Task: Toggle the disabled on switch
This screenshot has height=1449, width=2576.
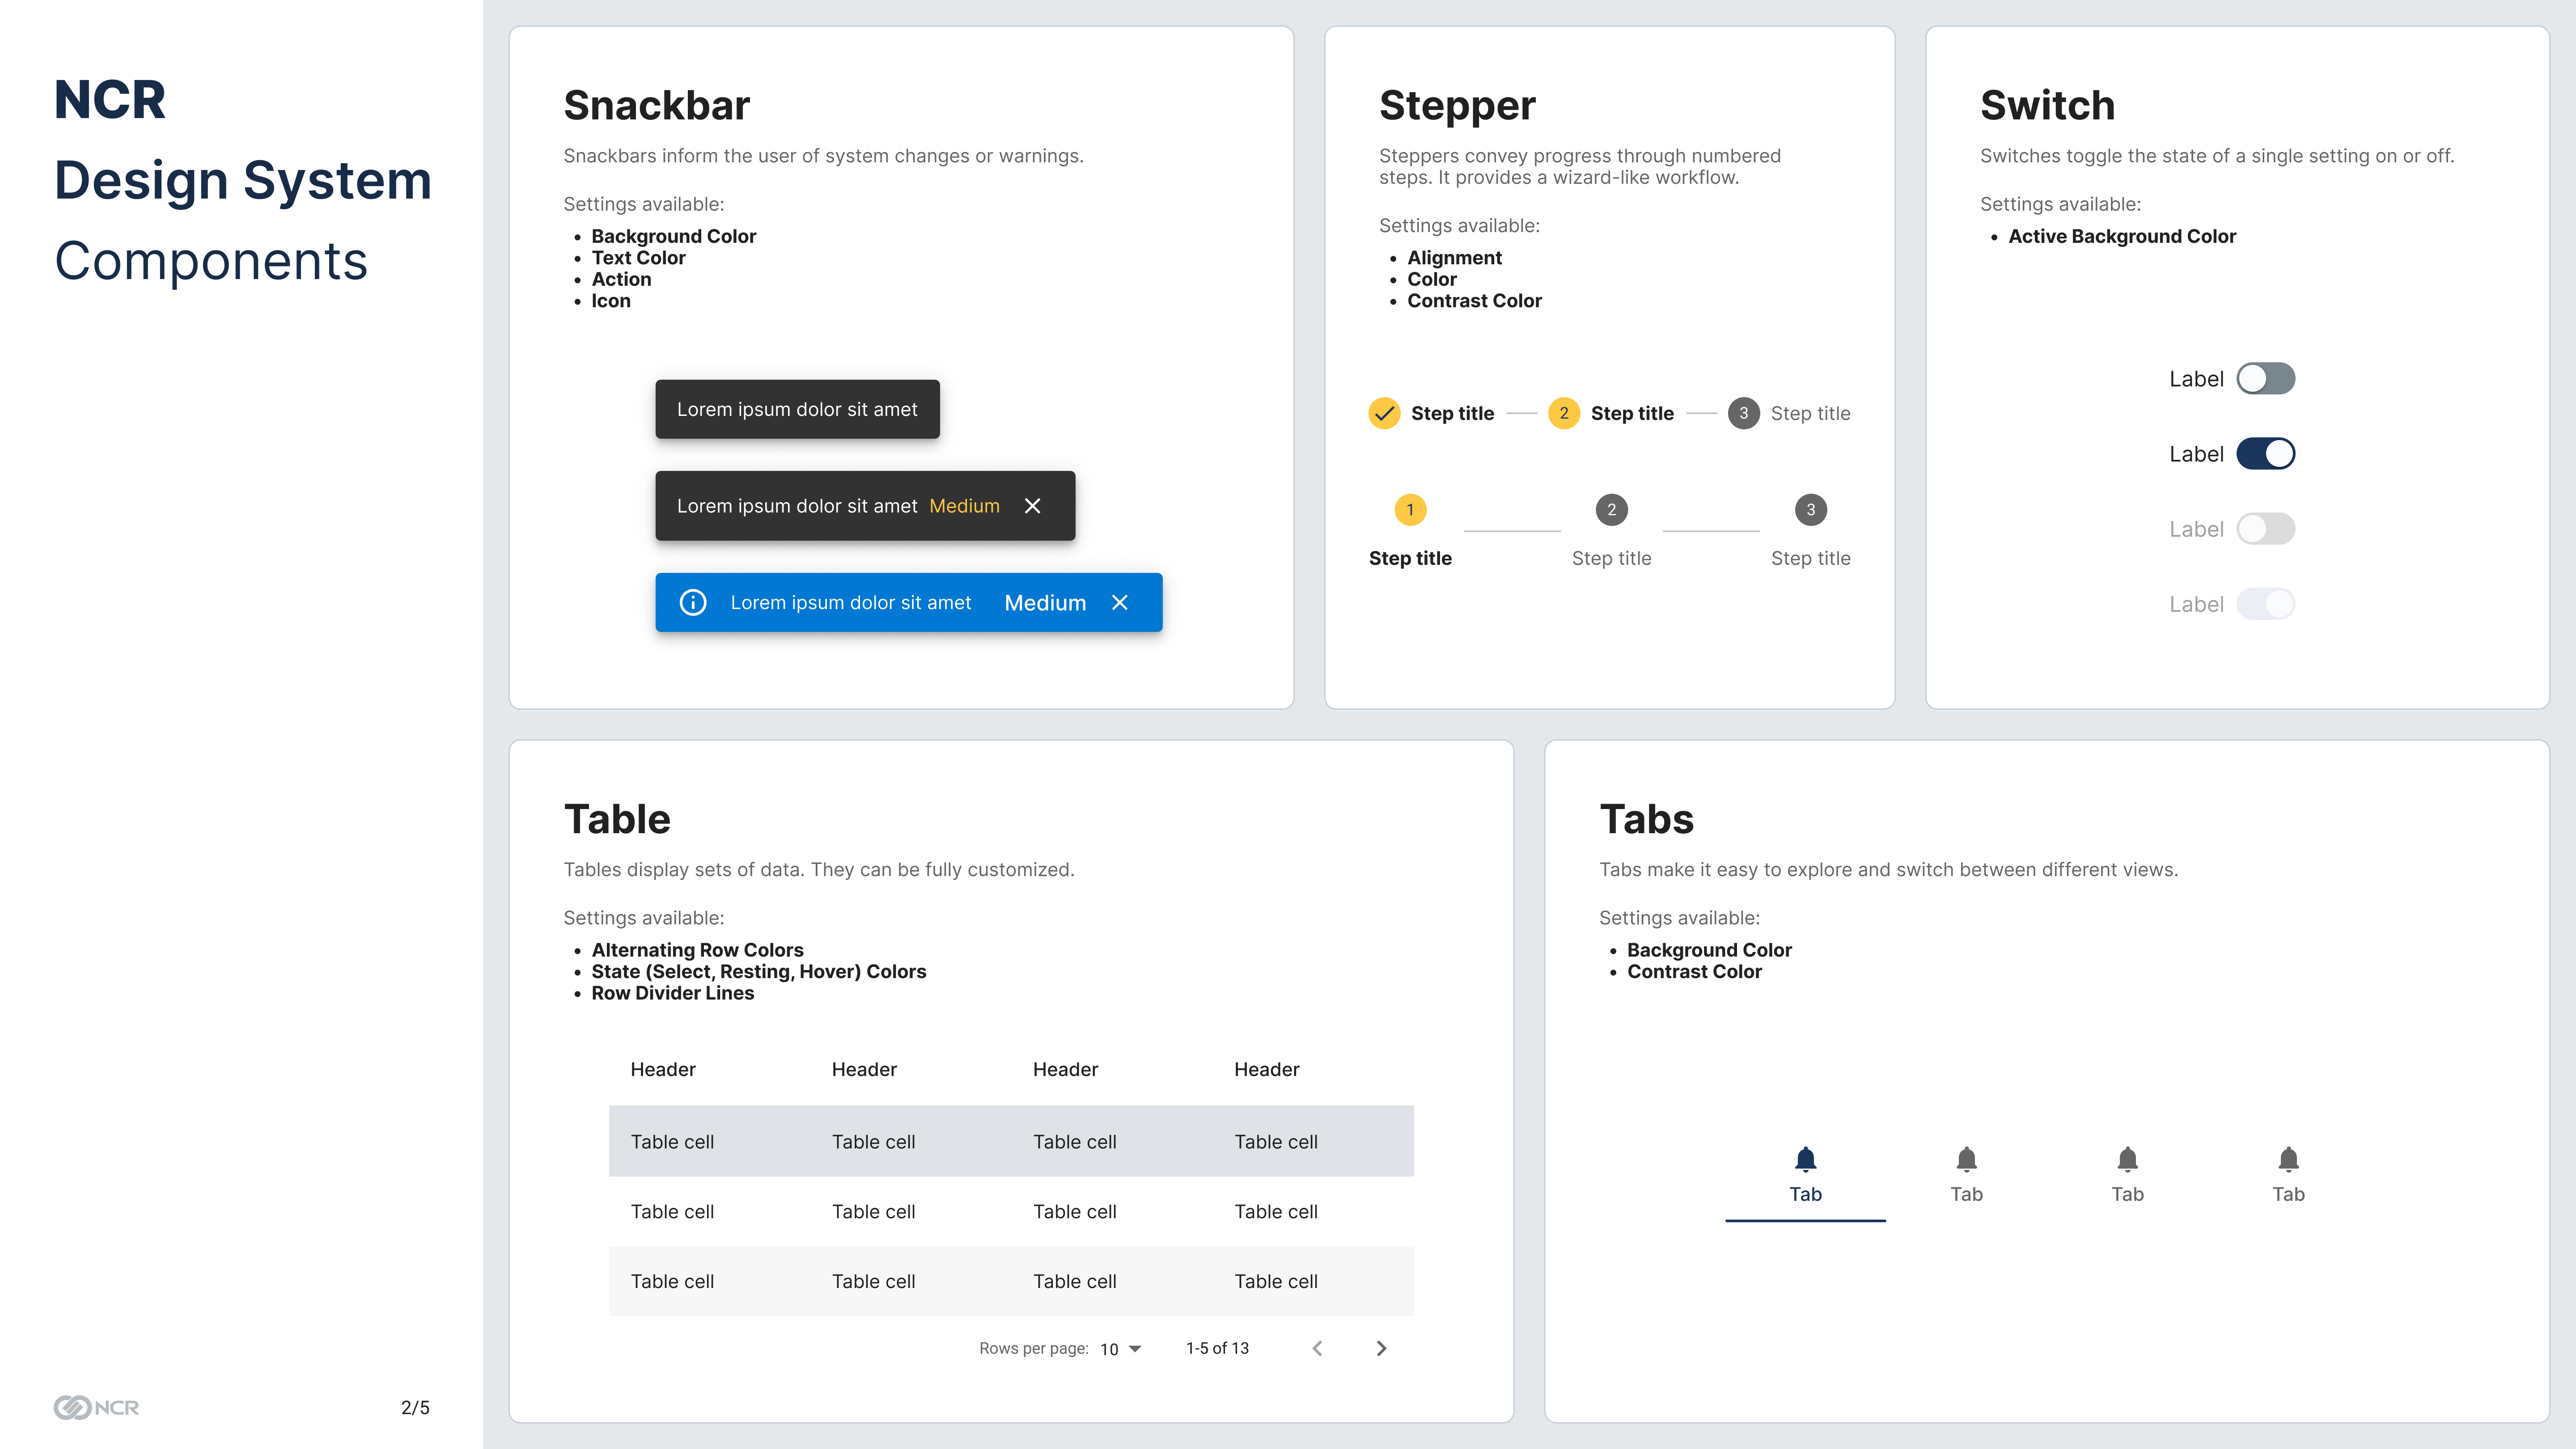Action: (x=2265, y=604)
